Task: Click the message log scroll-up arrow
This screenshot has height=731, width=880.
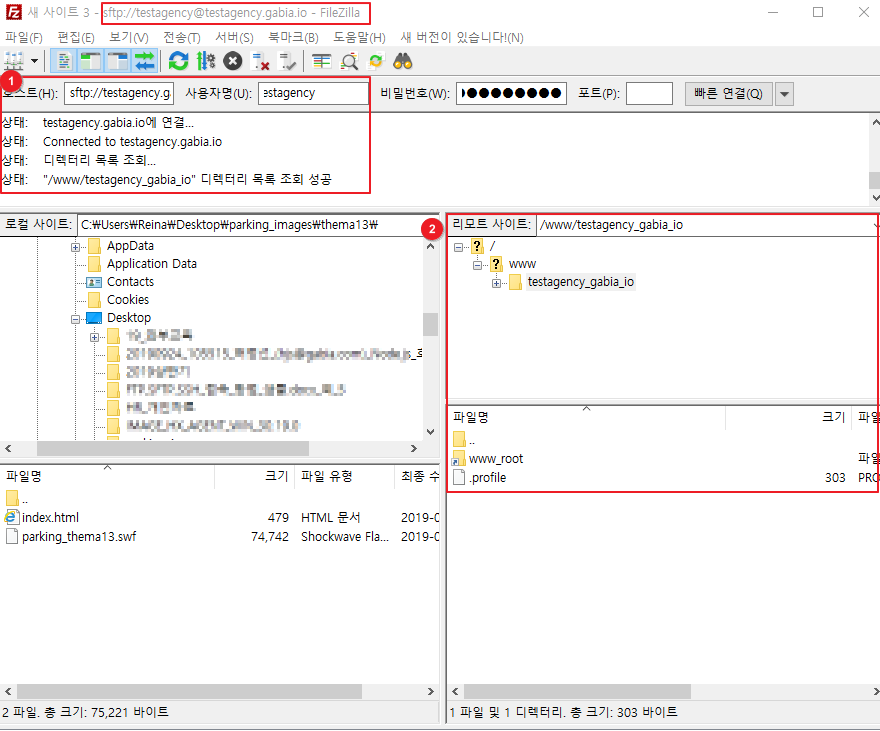Action: (875, 122)
